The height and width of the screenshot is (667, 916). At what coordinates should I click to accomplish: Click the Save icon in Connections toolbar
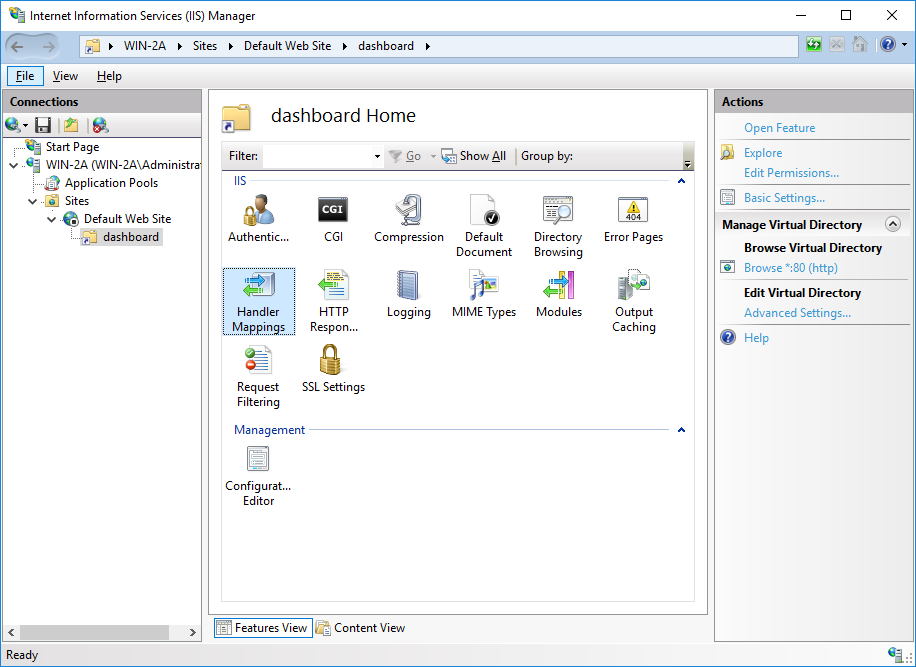pyautogui.click(x=43, y=125)
